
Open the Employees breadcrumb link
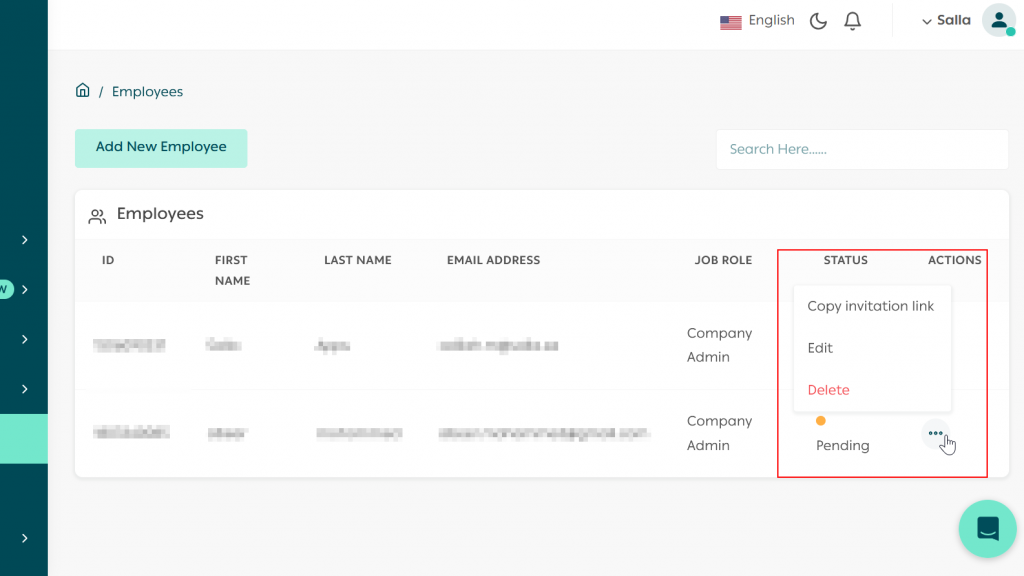pyautogui.click(x=147, y=92)
